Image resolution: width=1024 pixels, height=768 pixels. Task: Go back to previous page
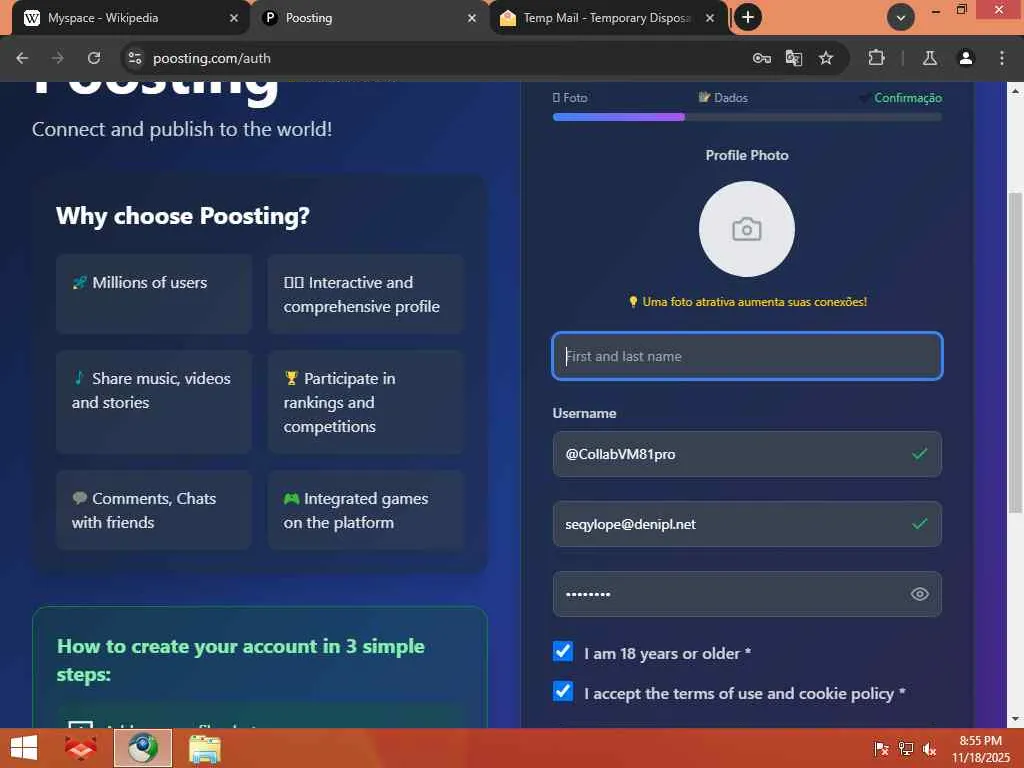[x=22, y=58]
